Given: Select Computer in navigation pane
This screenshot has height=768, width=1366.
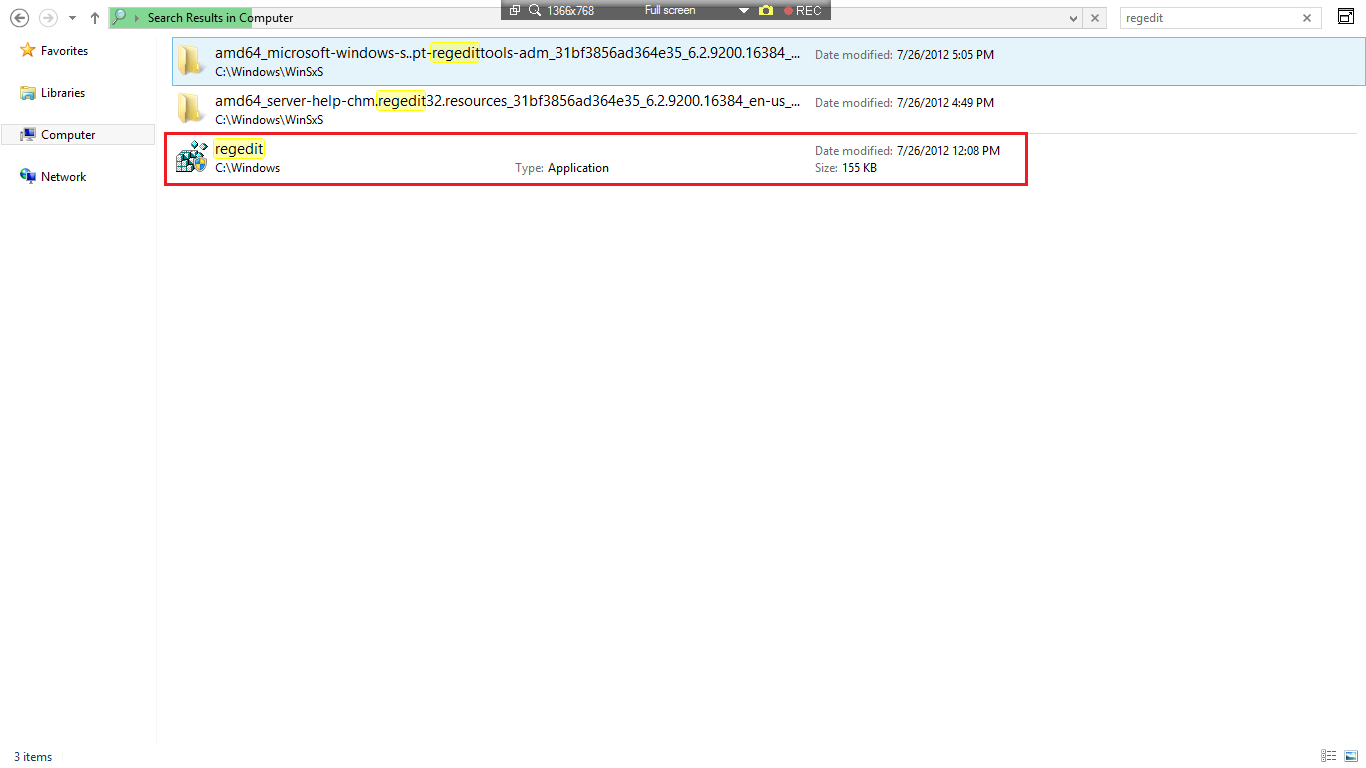Looking at the screenshot, I should click(x=68, y=135).
